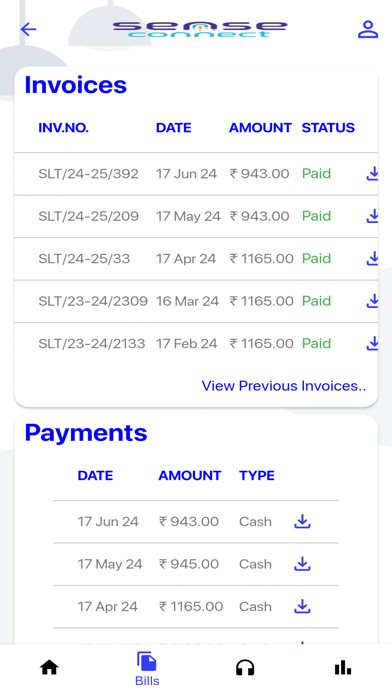392x696 pixels.
Task: Select invoice number SLT/23-24/2309
Action: [x=93, y=301]
